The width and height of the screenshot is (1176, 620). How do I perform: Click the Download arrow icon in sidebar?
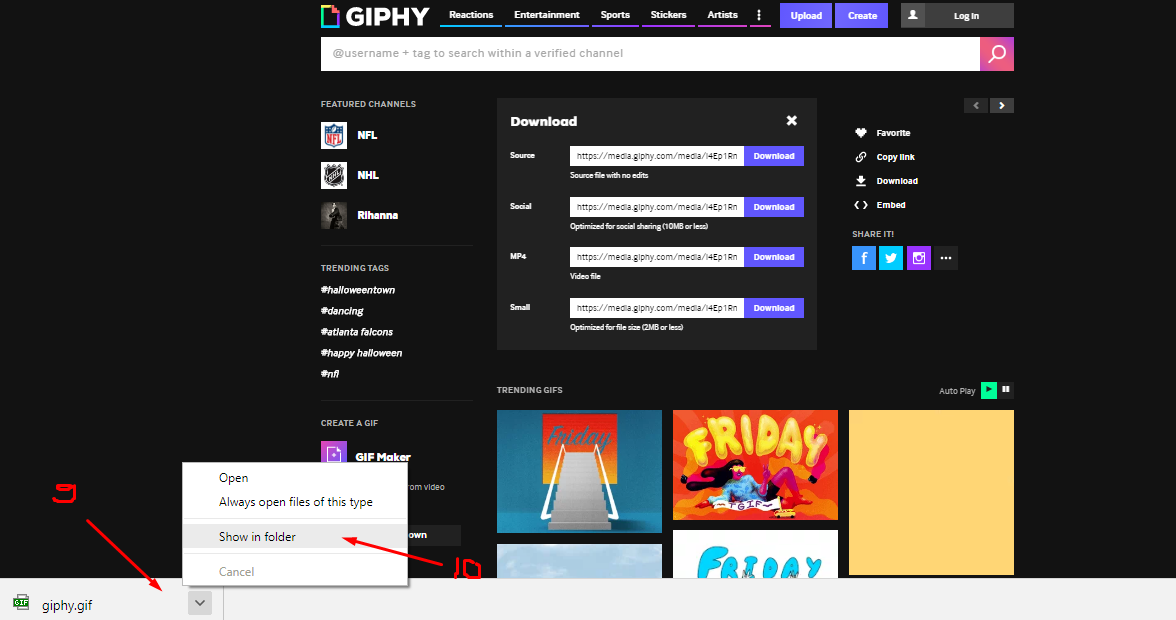tap(861, 181)
